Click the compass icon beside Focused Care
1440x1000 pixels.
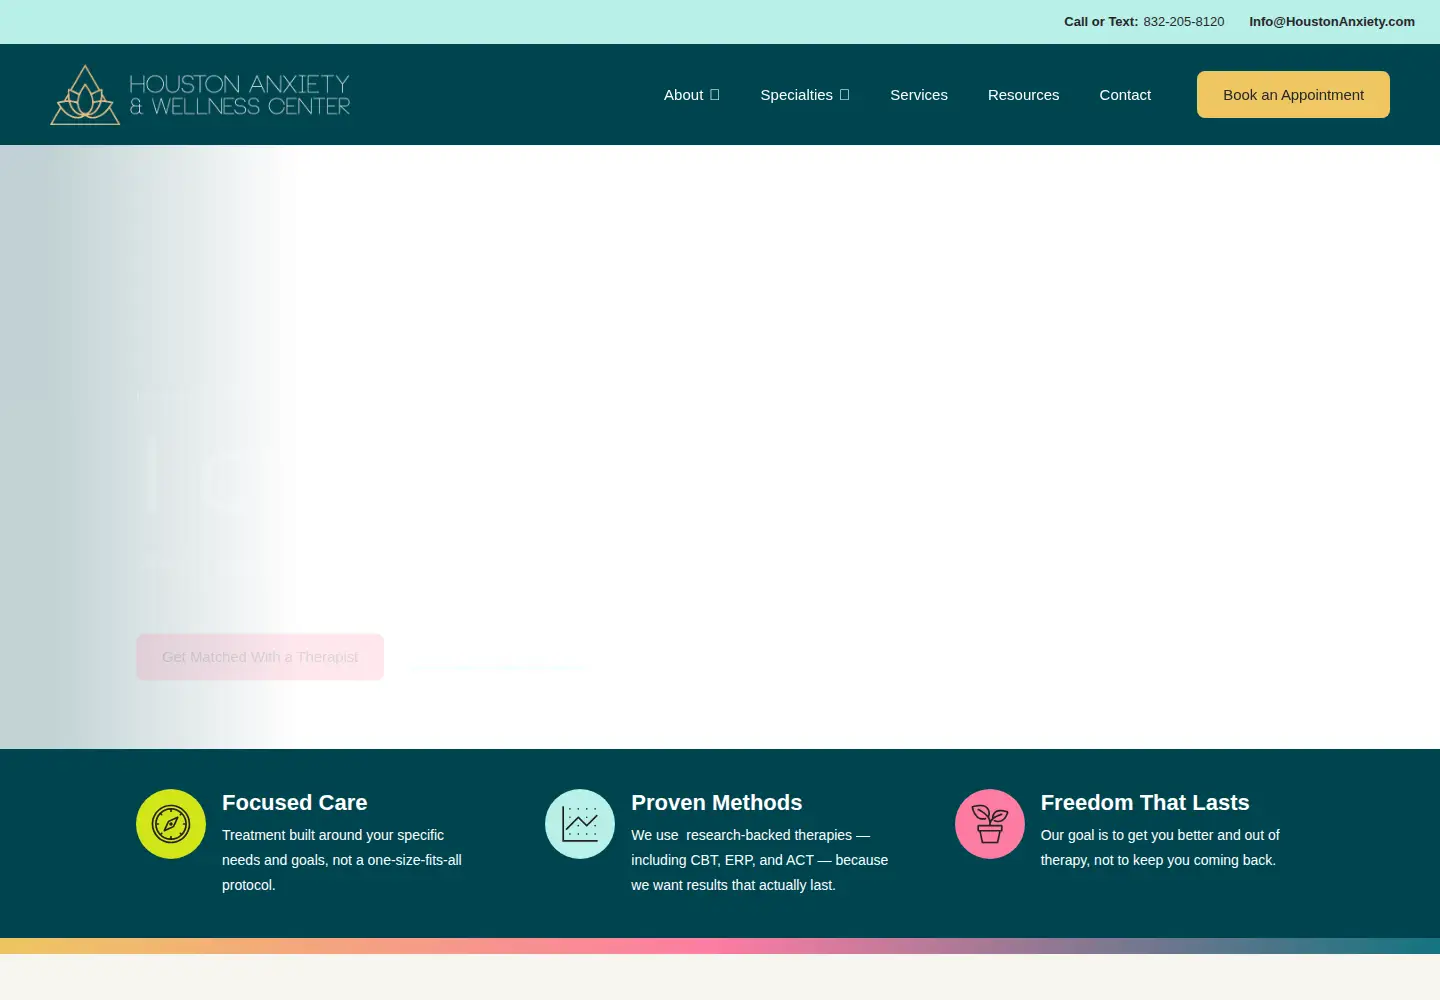coord(171,824)
